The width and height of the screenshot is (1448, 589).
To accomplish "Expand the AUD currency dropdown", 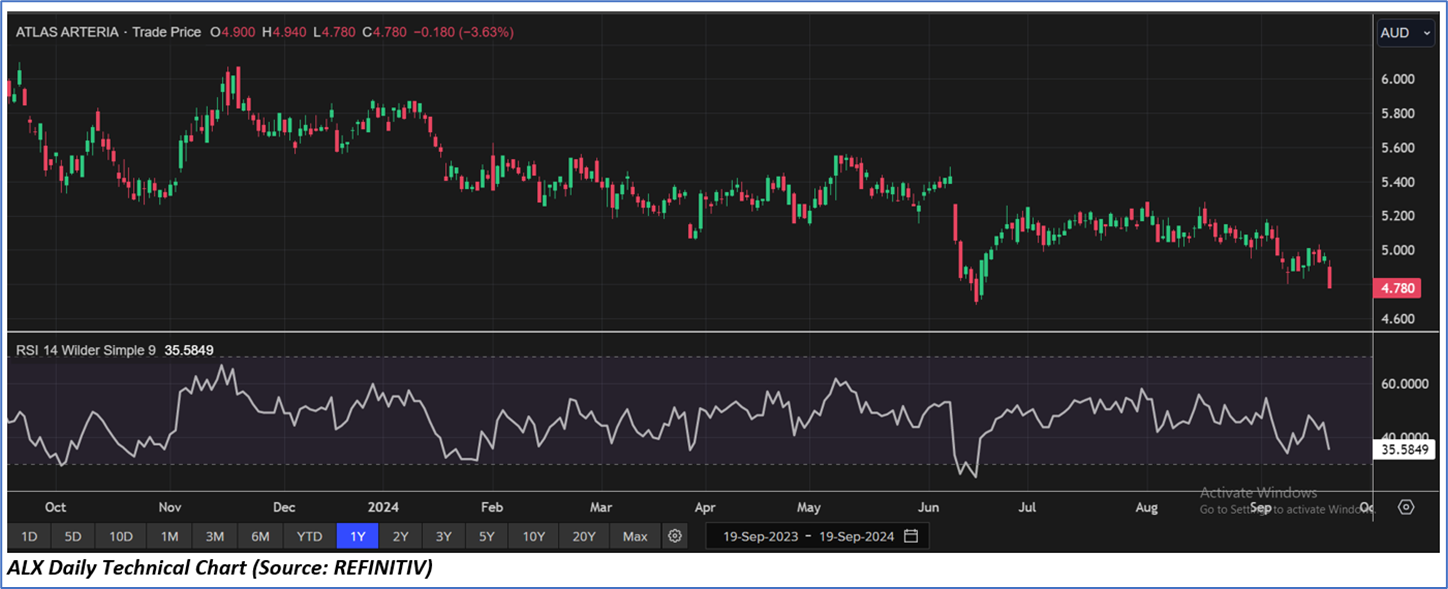I will click(1405, 33).
